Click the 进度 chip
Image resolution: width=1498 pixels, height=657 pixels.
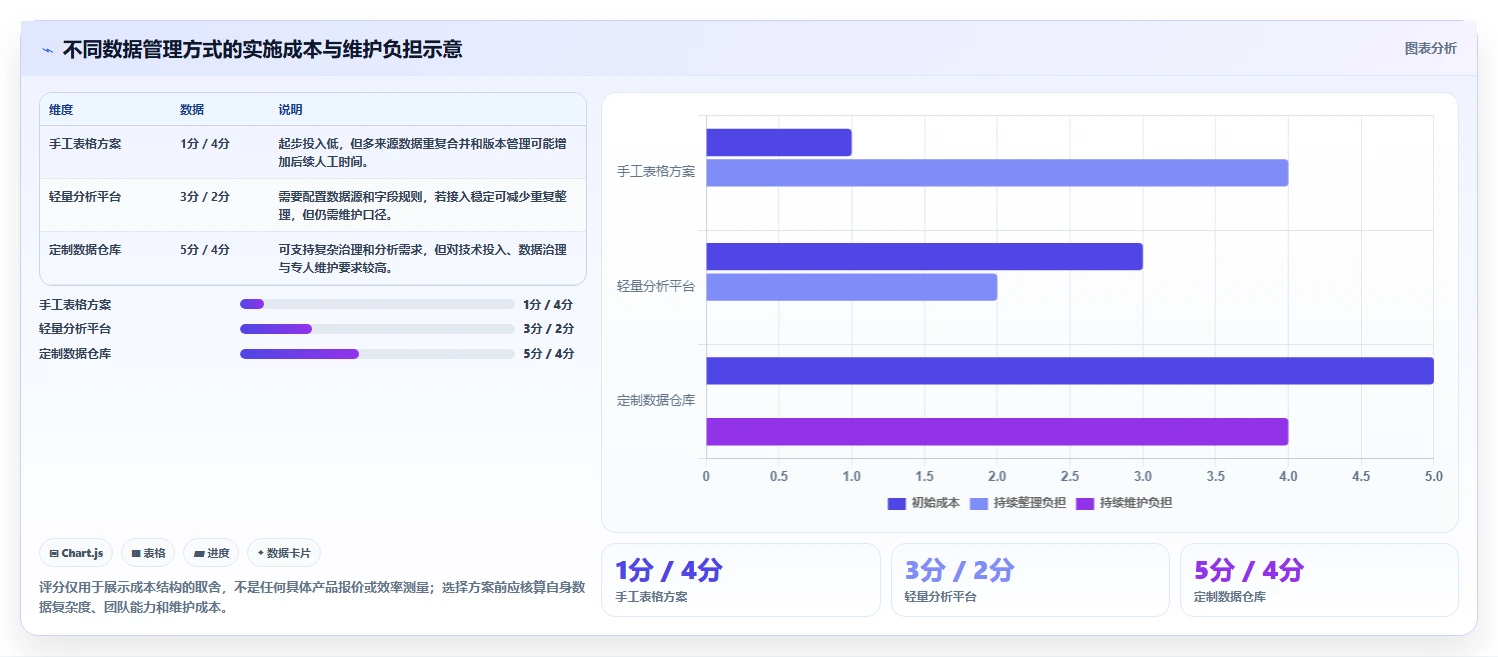tap(211, 553)
